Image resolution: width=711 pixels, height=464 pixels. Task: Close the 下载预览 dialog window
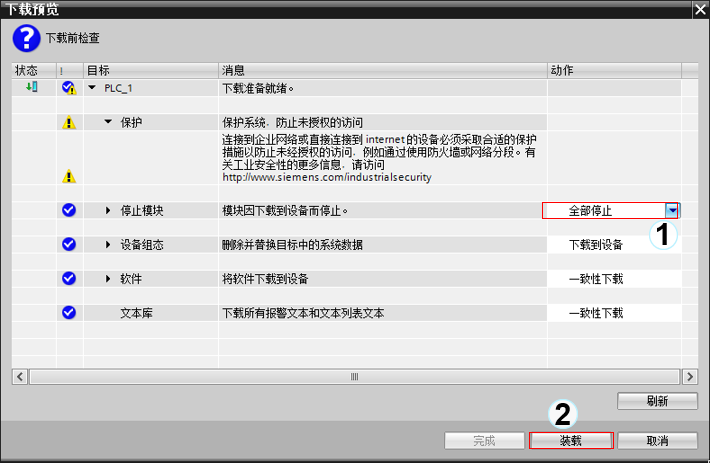(x=698, y=9)
